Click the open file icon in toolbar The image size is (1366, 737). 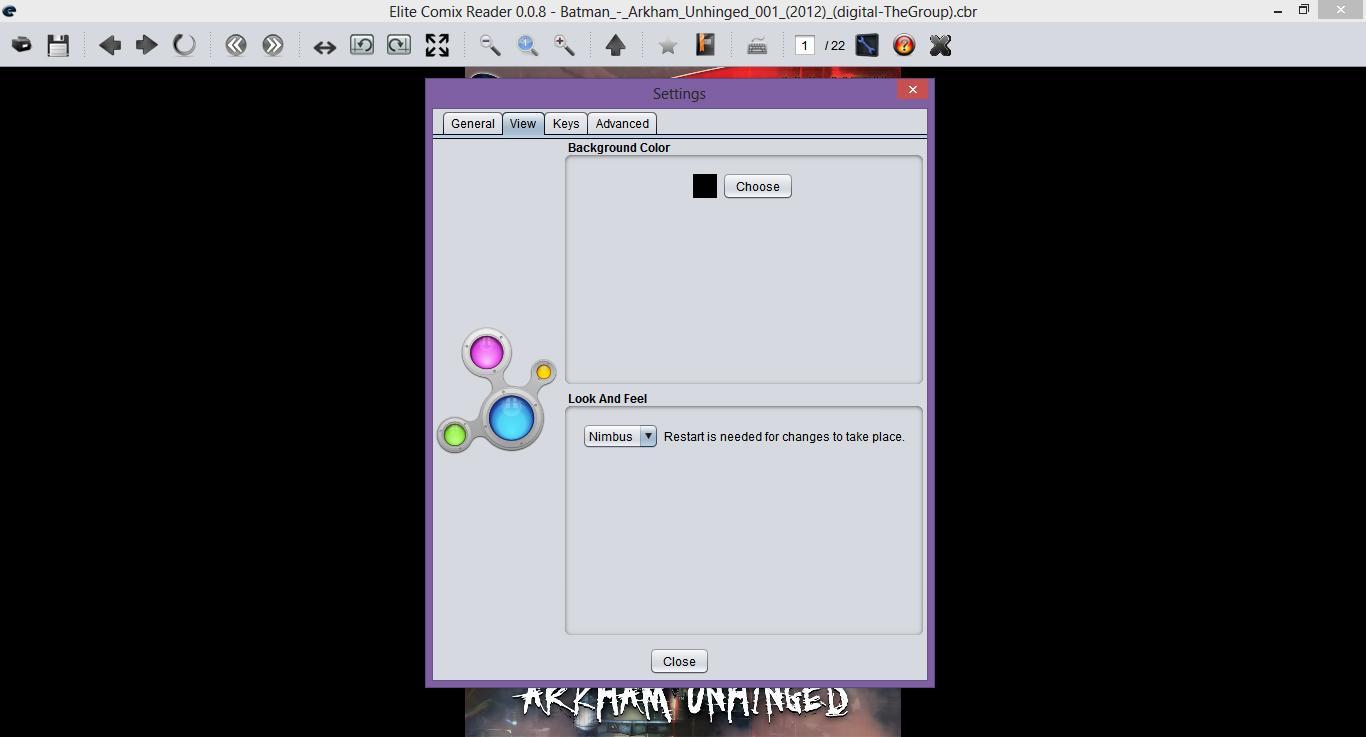pos(21,45)
